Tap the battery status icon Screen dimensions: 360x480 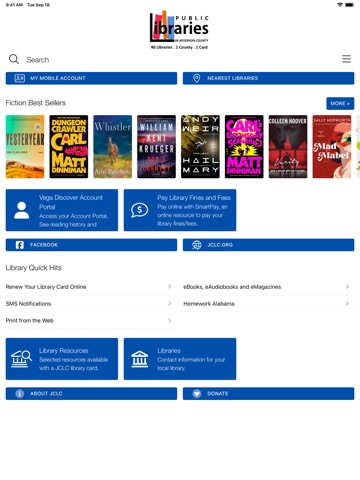tap(349, 5)
